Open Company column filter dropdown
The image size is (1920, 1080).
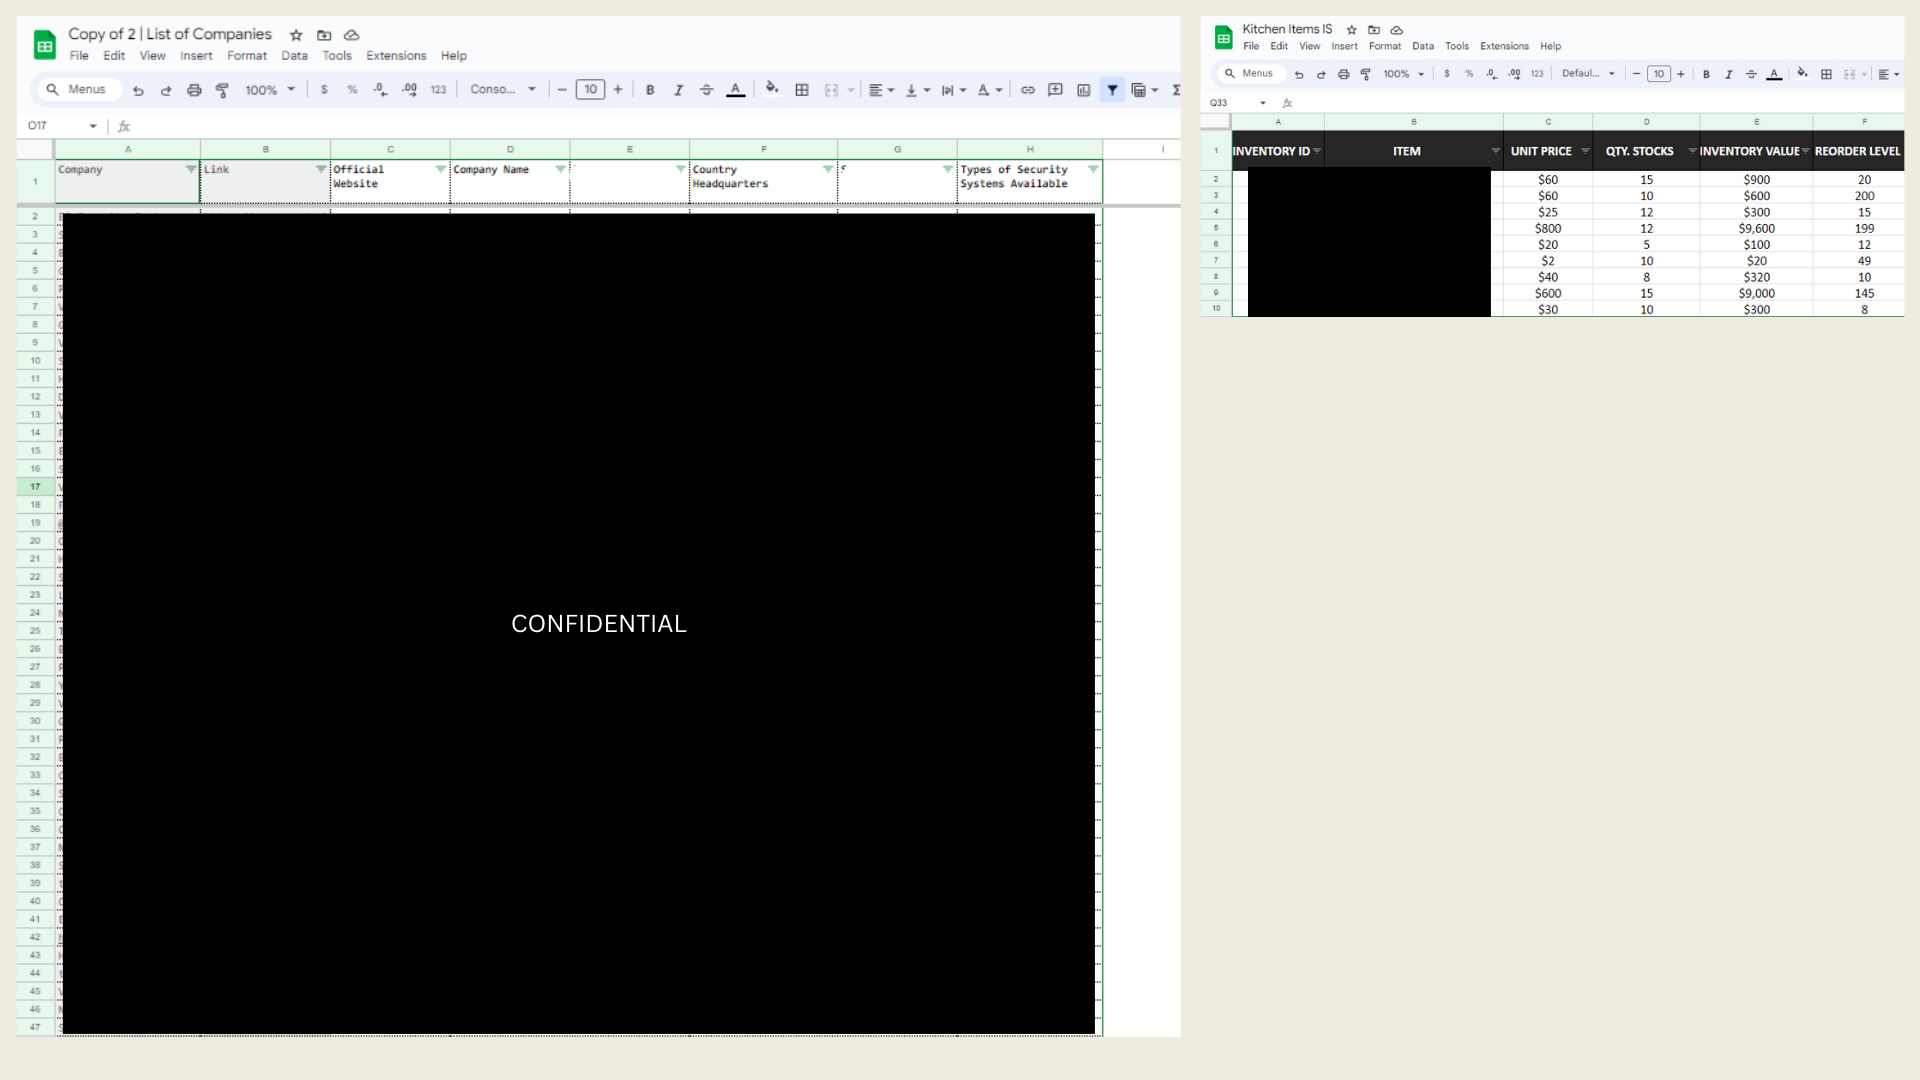click(191, 169)
